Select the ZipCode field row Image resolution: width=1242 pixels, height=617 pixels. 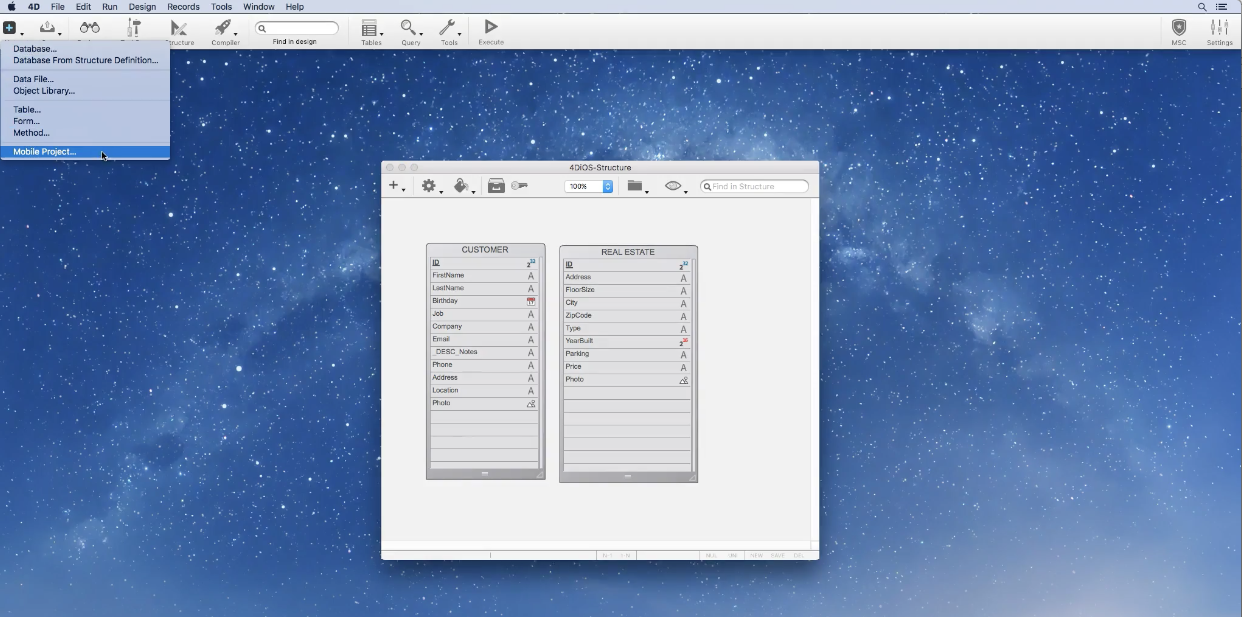pos(627,316)
